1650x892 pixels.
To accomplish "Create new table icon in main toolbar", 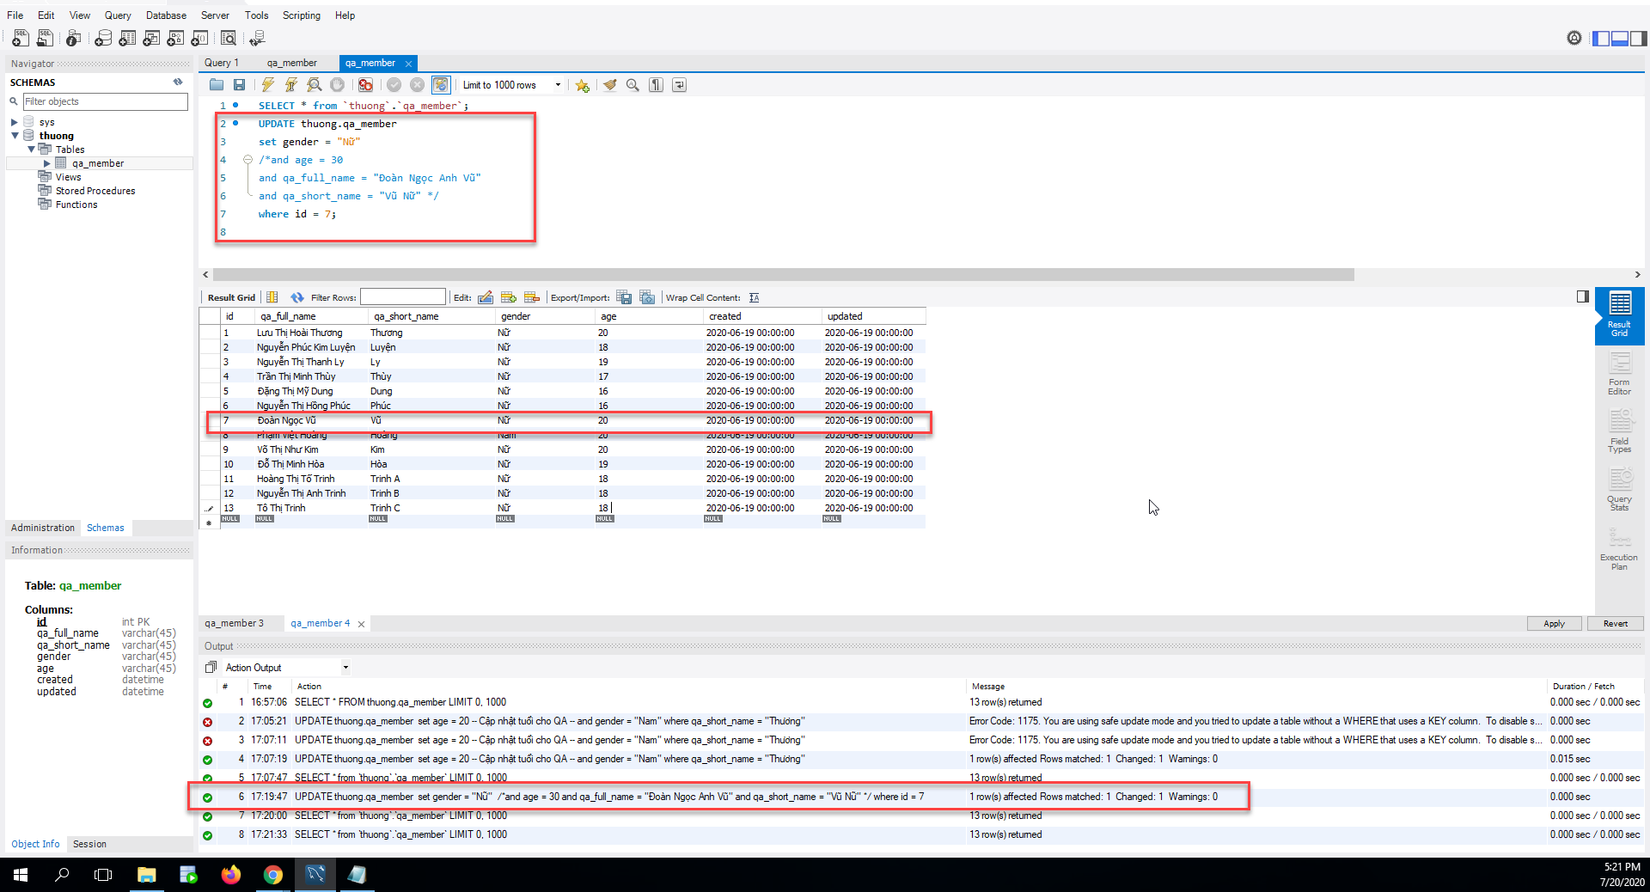I will coord(127,38).
